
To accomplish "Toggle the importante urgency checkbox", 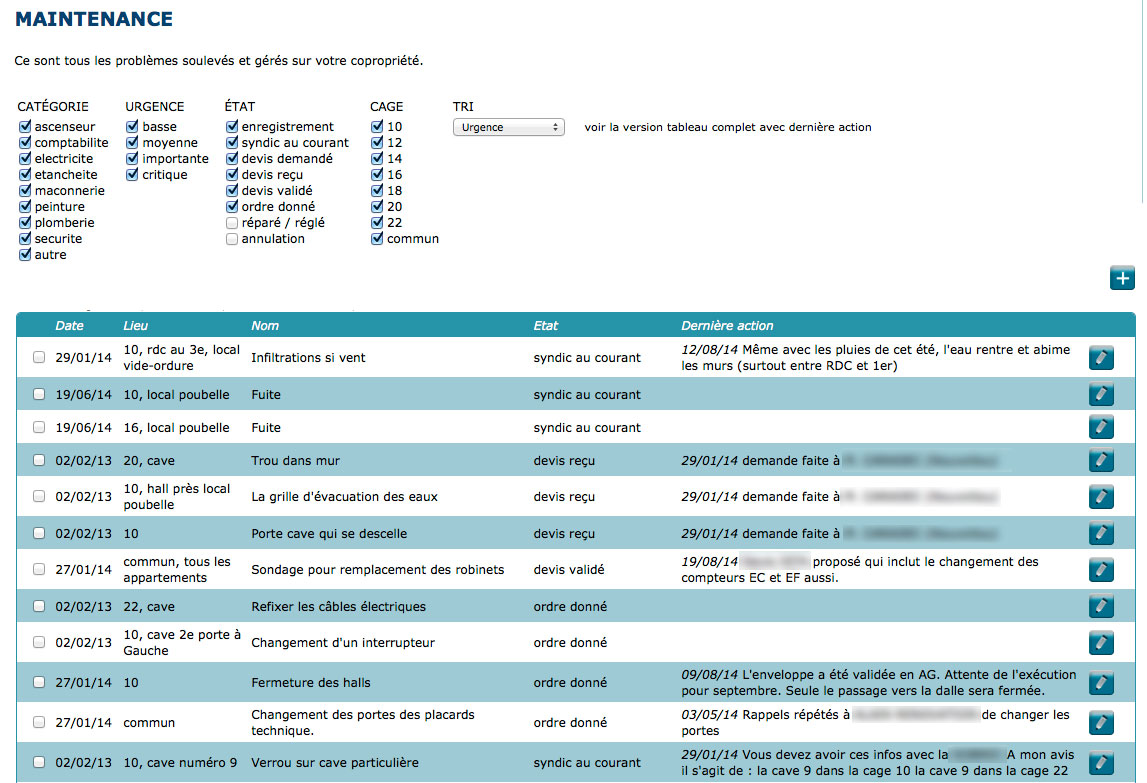I will point(132,158).
